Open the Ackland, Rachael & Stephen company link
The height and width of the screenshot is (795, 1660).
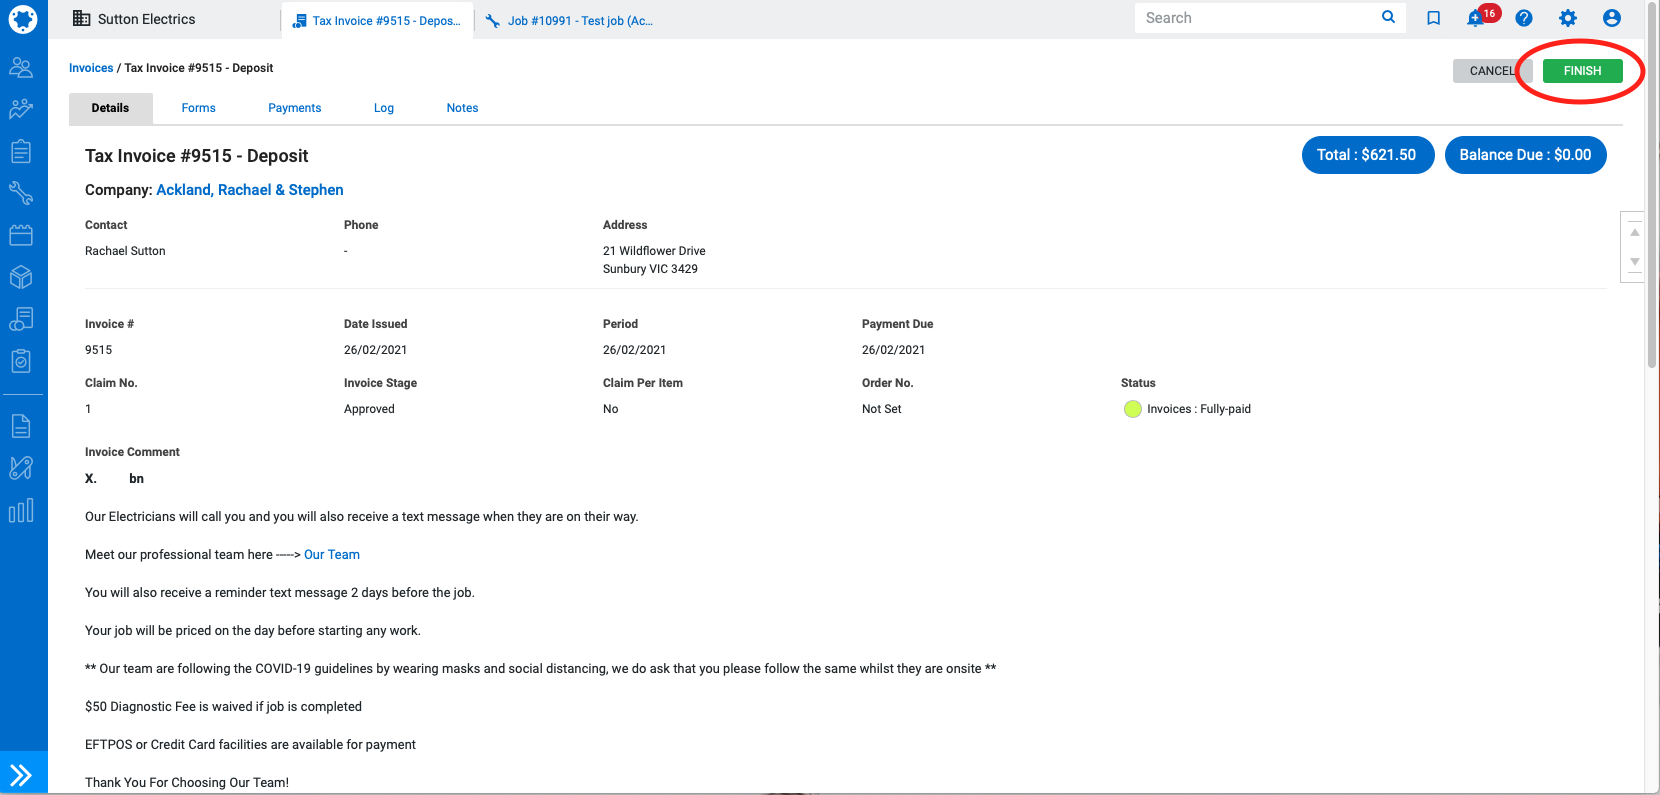(x=250, y=190)
